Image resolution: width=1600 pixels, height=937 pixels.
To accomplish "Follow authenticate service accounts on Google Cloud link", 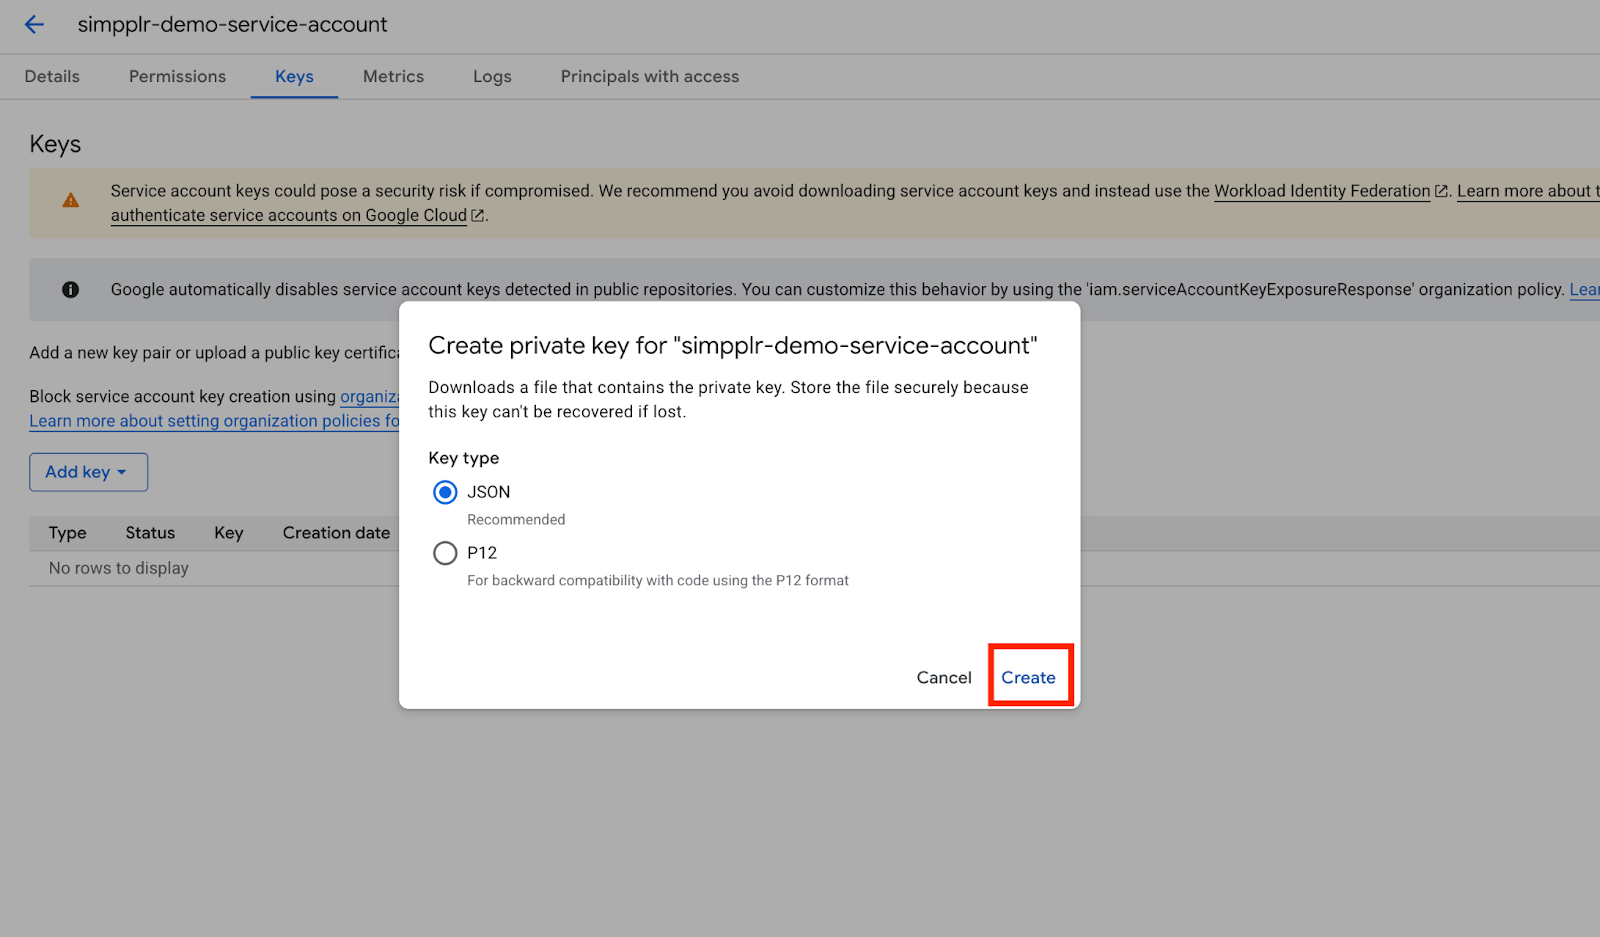I will (288, 216).
